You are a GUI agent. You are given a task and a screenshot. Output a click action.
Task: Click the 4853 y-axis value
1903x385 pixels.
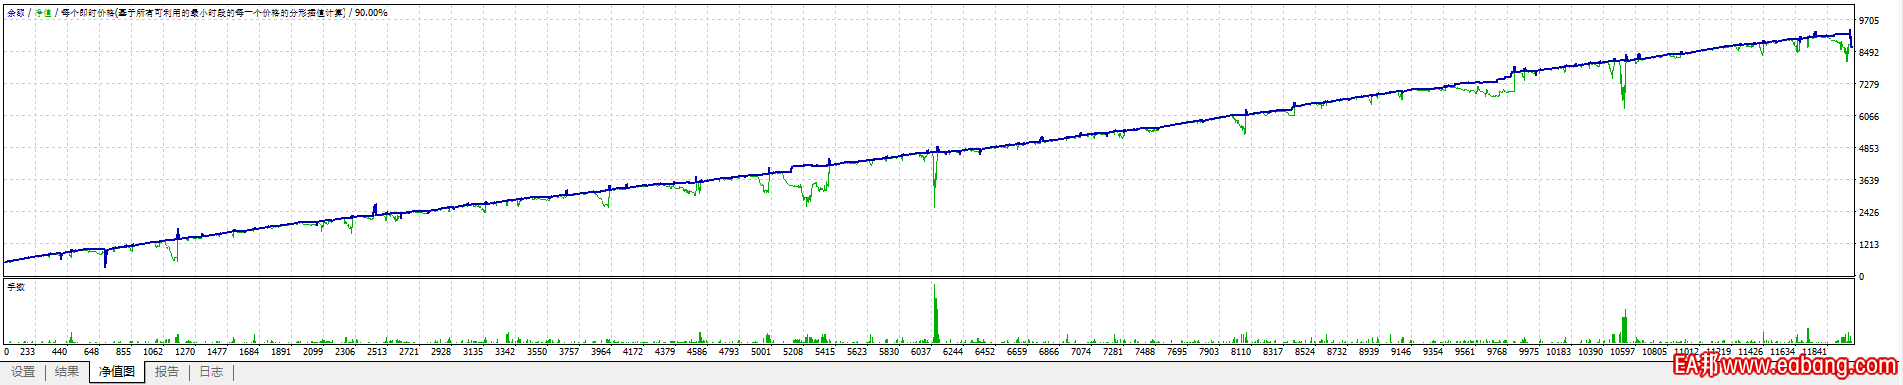coord(1869,149)
